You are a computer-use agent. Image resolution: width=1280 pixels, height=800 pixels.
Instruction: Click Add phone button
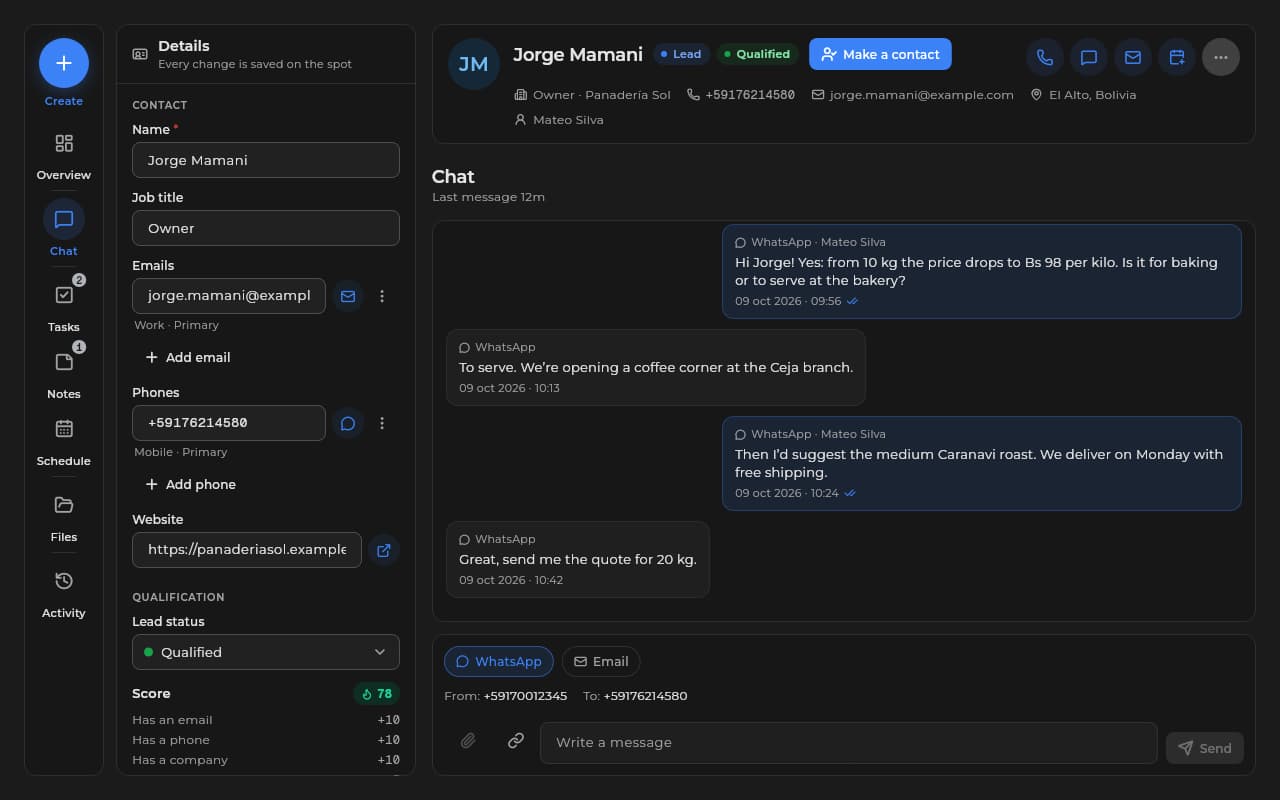point(190,484)
